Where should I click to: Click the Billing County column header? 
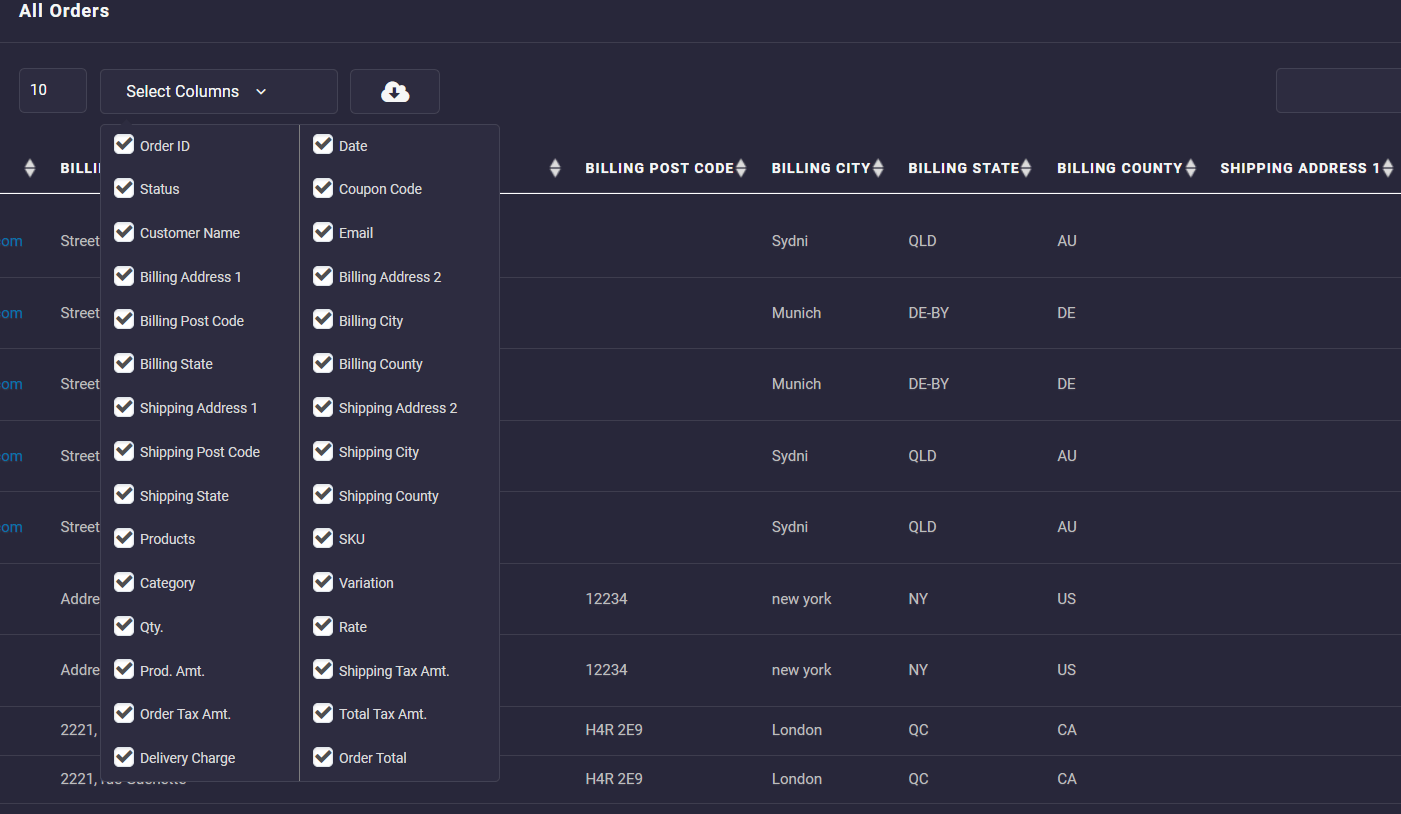(1119, 168)
